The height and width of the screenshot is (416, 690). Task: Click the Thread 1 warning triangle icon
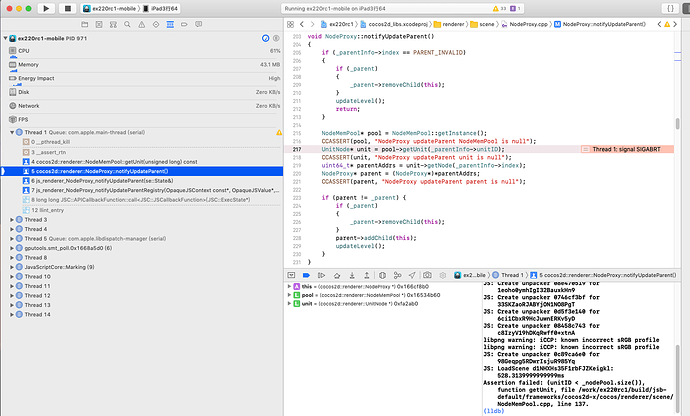click(x=279, y=132)
